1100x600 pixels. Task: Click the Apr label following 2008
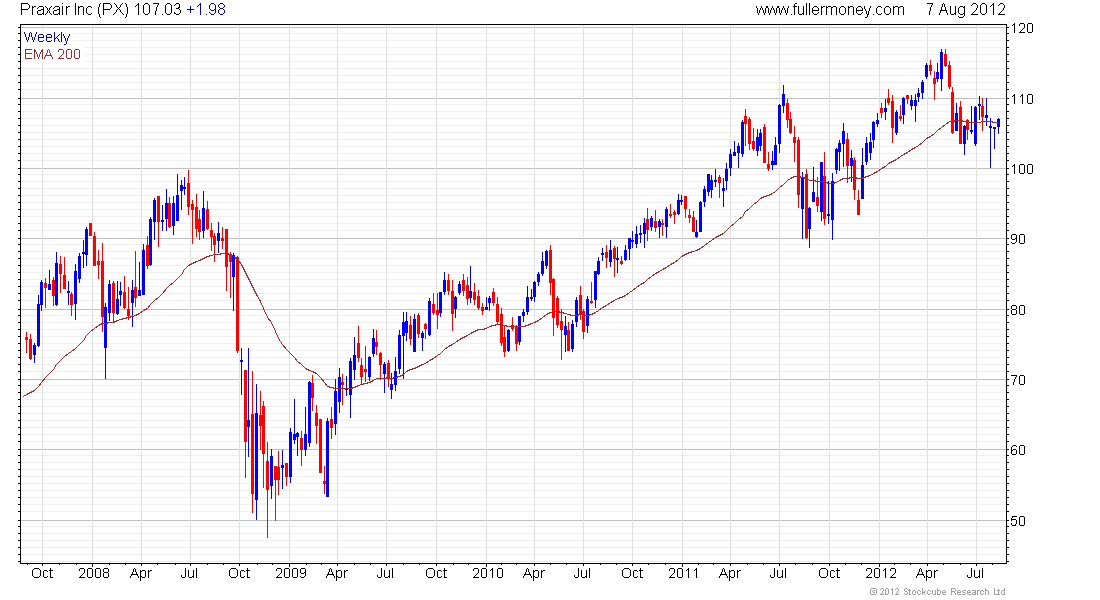pos(141,573)
